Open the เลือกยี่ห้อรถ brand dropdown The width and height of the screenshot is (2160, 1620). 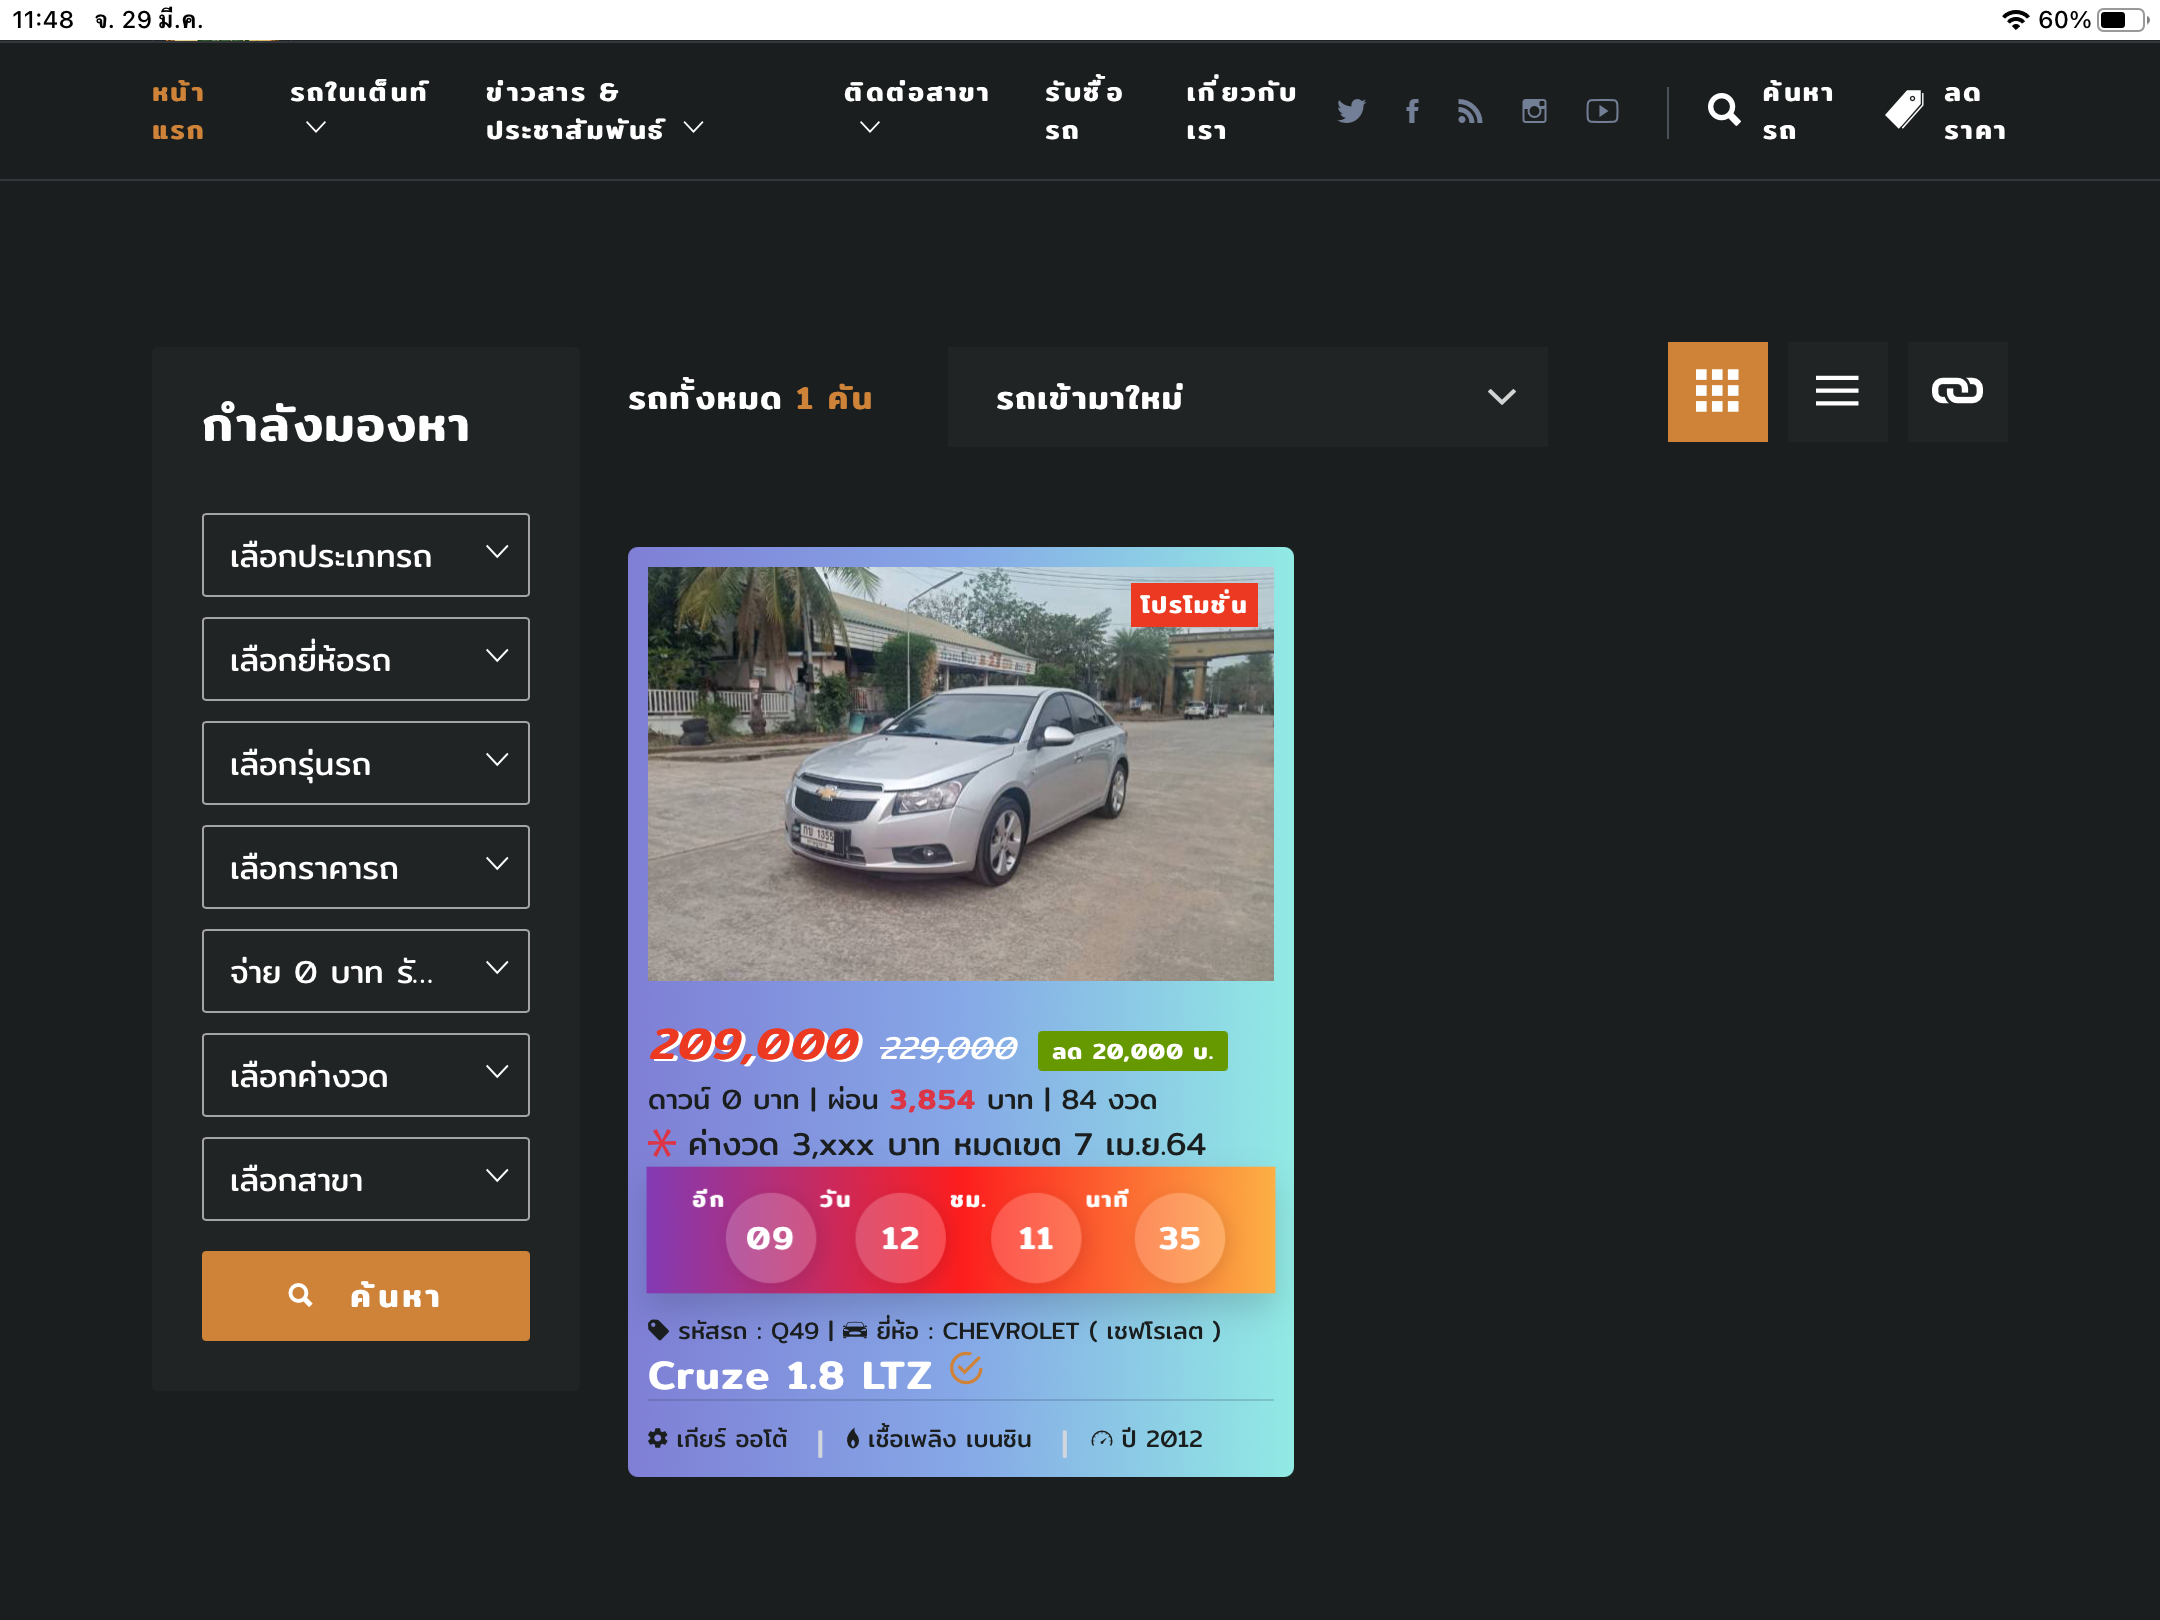click(x=366, y=659)
